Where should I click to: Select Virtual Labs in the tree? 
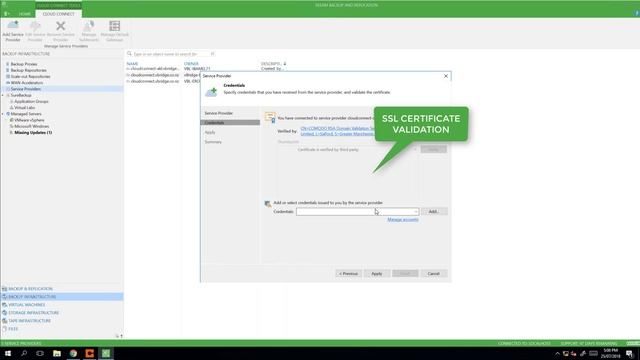[24, 108]
